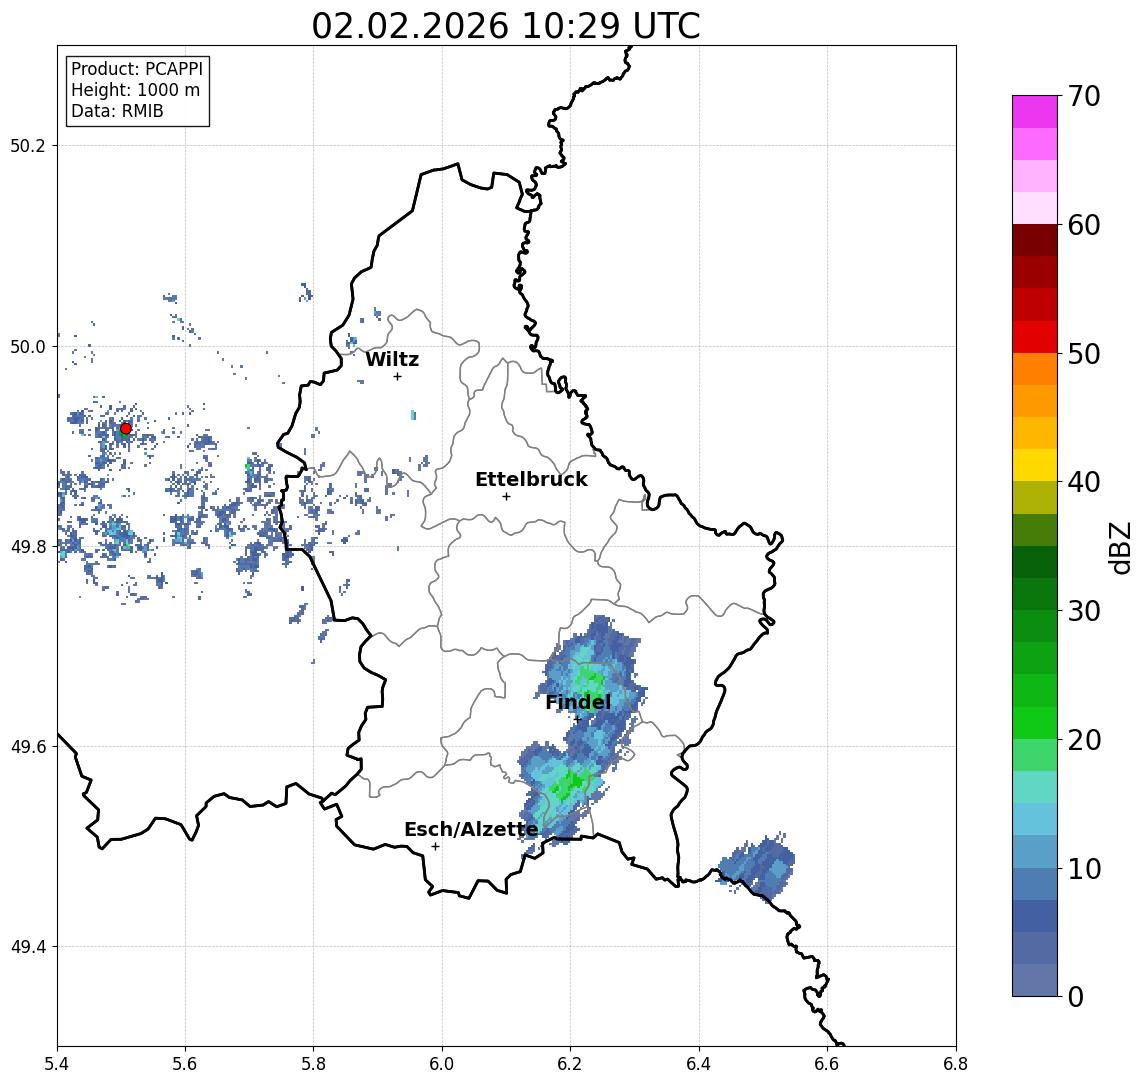Click the colorbar tick value 60
Screen dimensions: 1145x1084
[1084, 225]
